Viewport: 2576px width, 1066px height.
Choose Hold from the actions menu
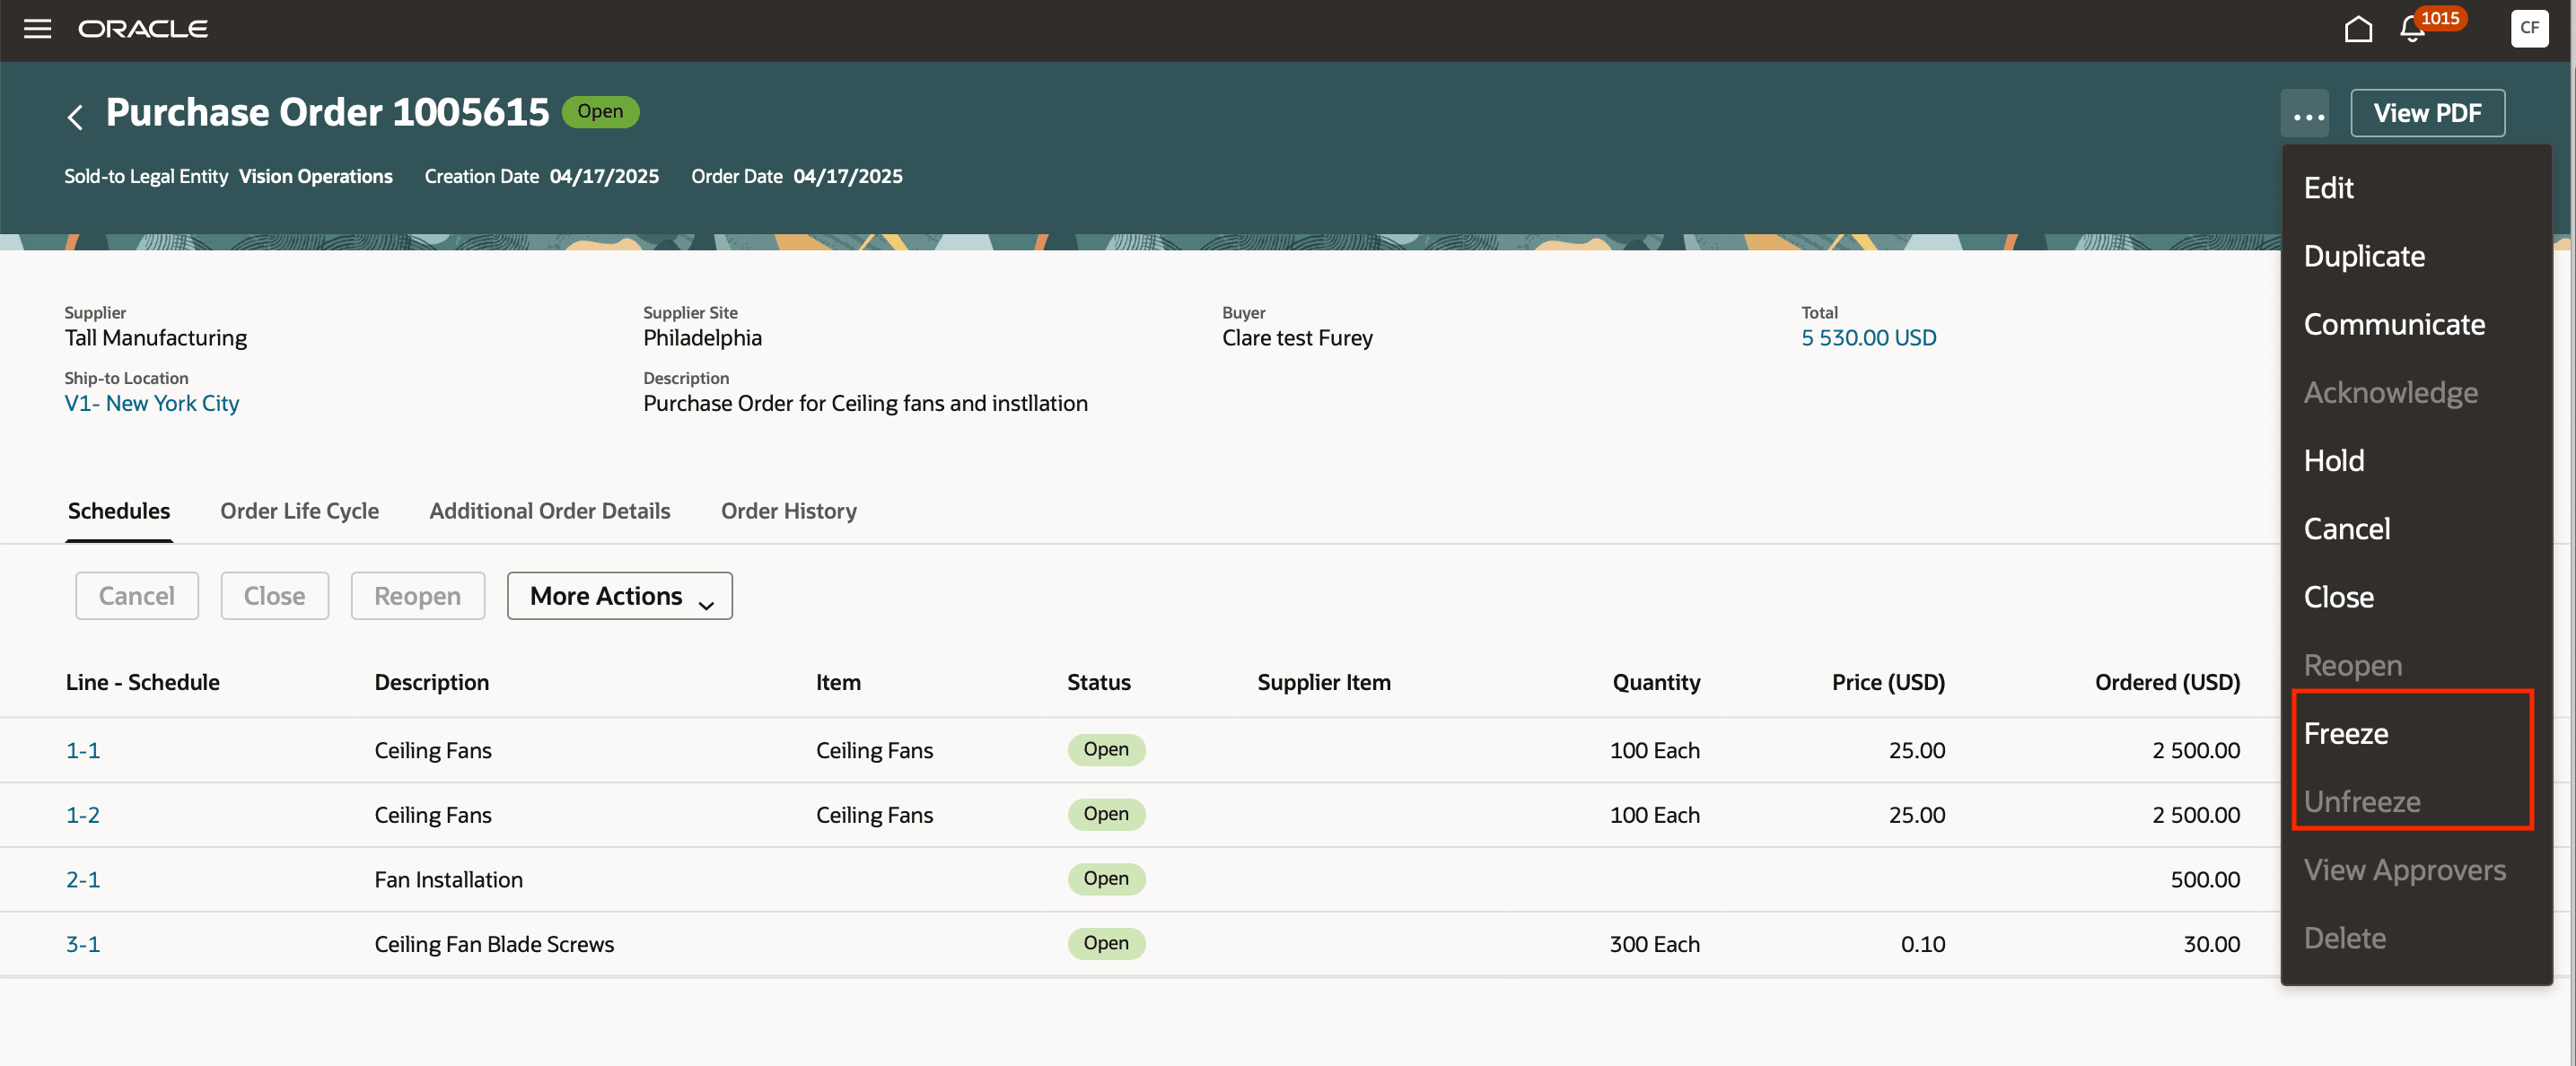(2333, 461)
